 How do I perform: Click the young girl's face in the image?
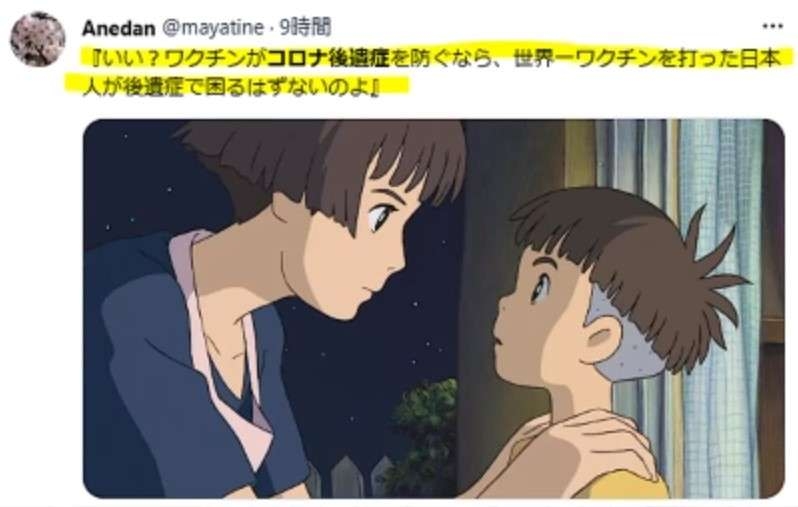(x=537, y=318)
